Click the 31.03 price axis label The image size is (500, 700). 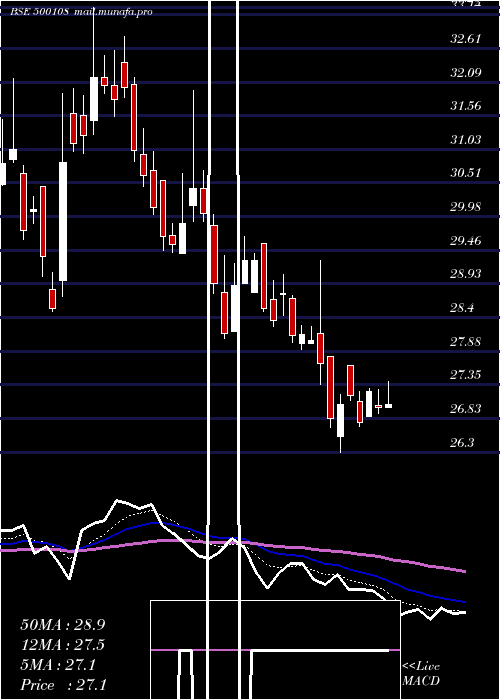[x=466, y=140]
